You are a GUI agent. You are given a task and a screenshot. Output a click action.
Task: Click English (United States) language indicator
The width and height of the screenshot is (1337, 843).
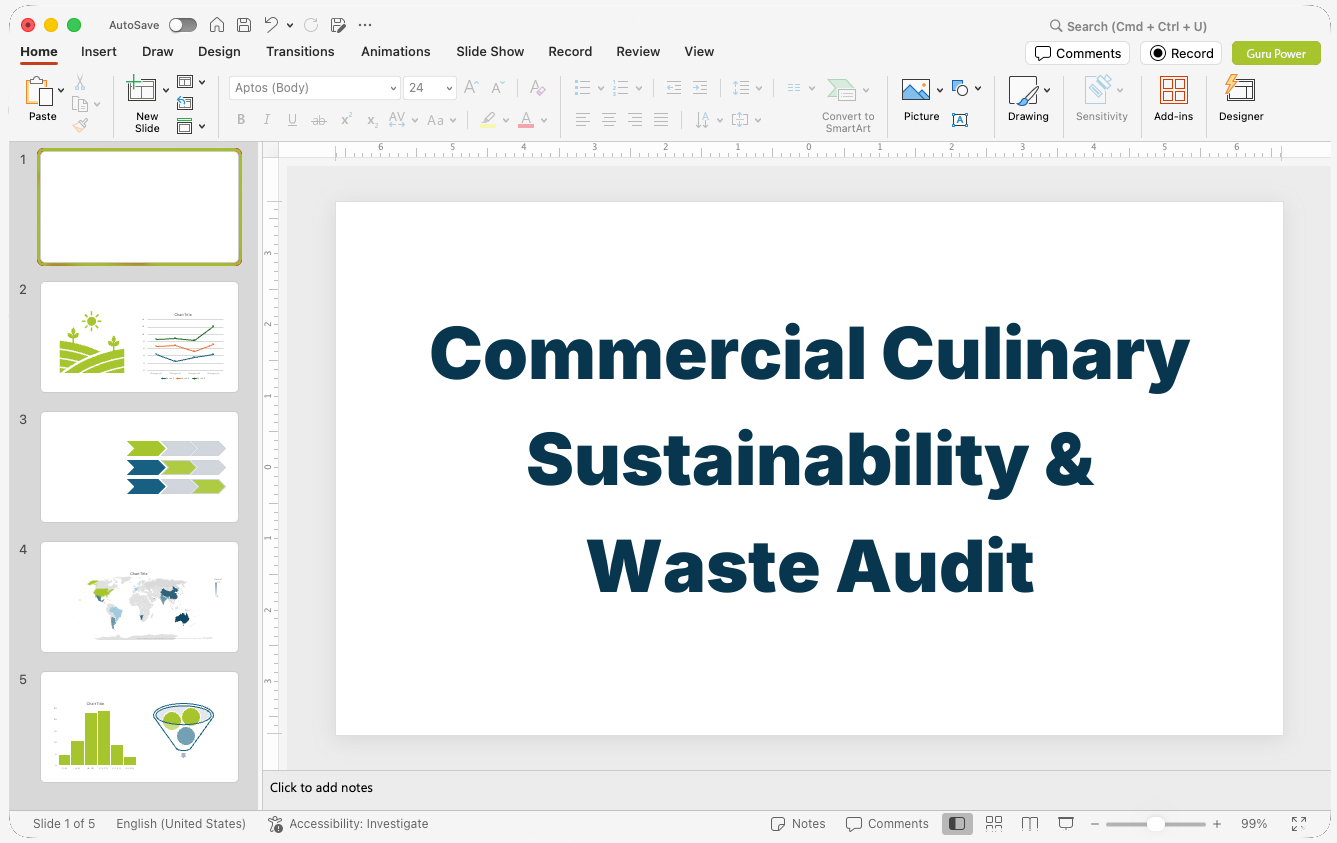pyautogui.click(x=181, y=824)
